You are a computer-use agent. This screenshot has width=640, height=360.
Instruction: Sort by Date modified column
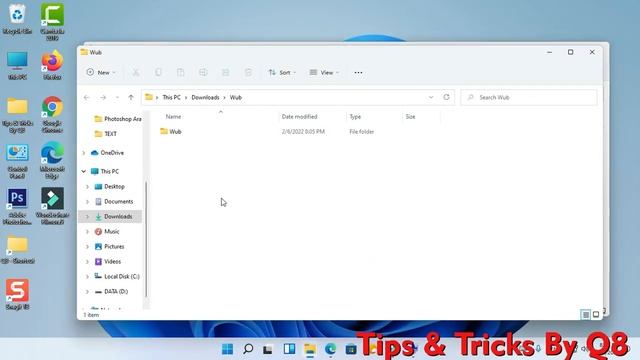pyautogui.click(x=299, y=117)
